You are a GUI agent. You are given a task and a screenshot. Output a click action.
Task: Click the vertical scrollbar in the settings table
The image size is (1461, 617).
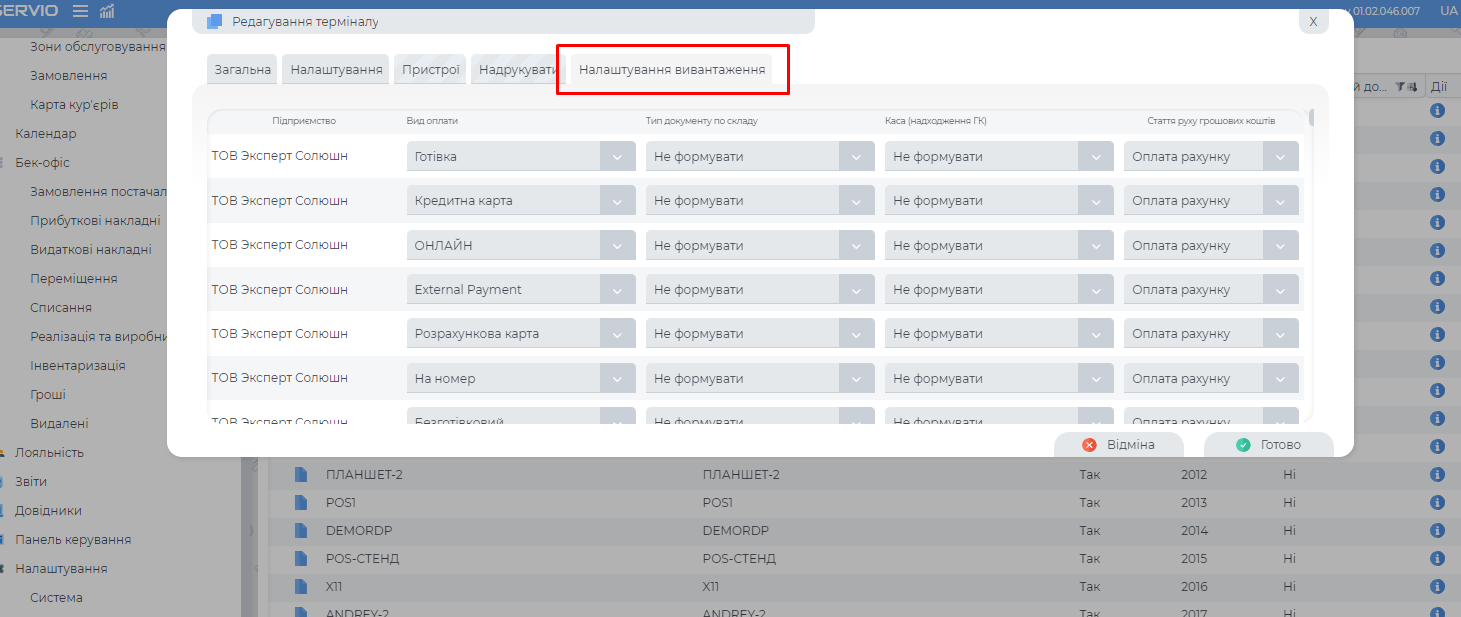point(1311,118)
